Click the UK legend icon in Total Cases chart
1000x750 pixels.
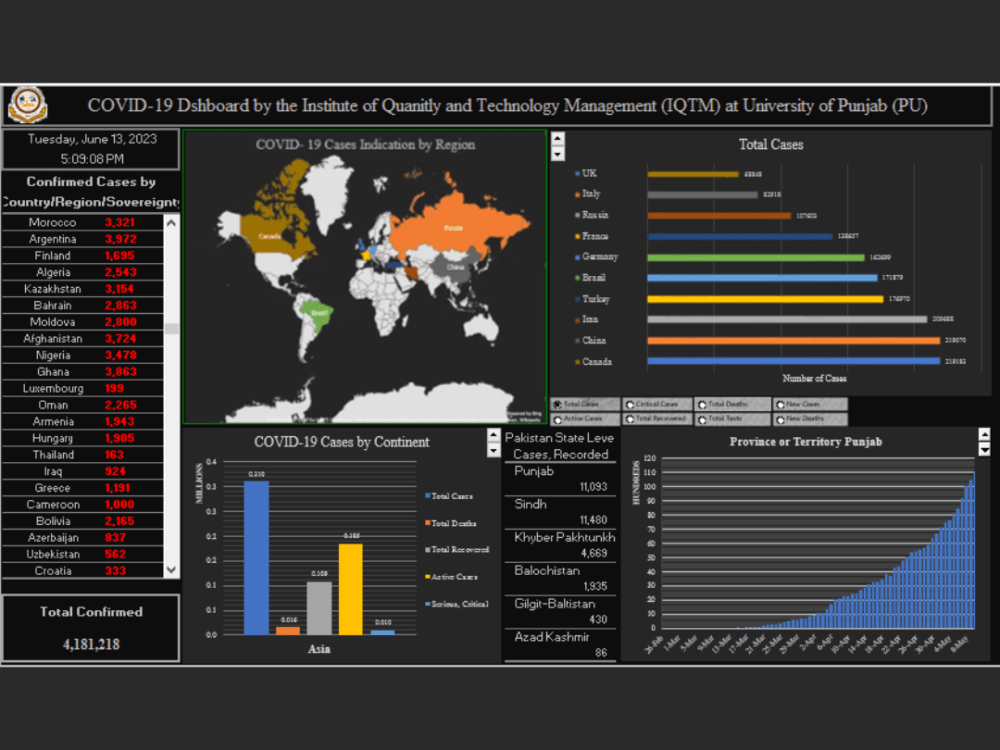pyautogui.click(x=577, y=173)
